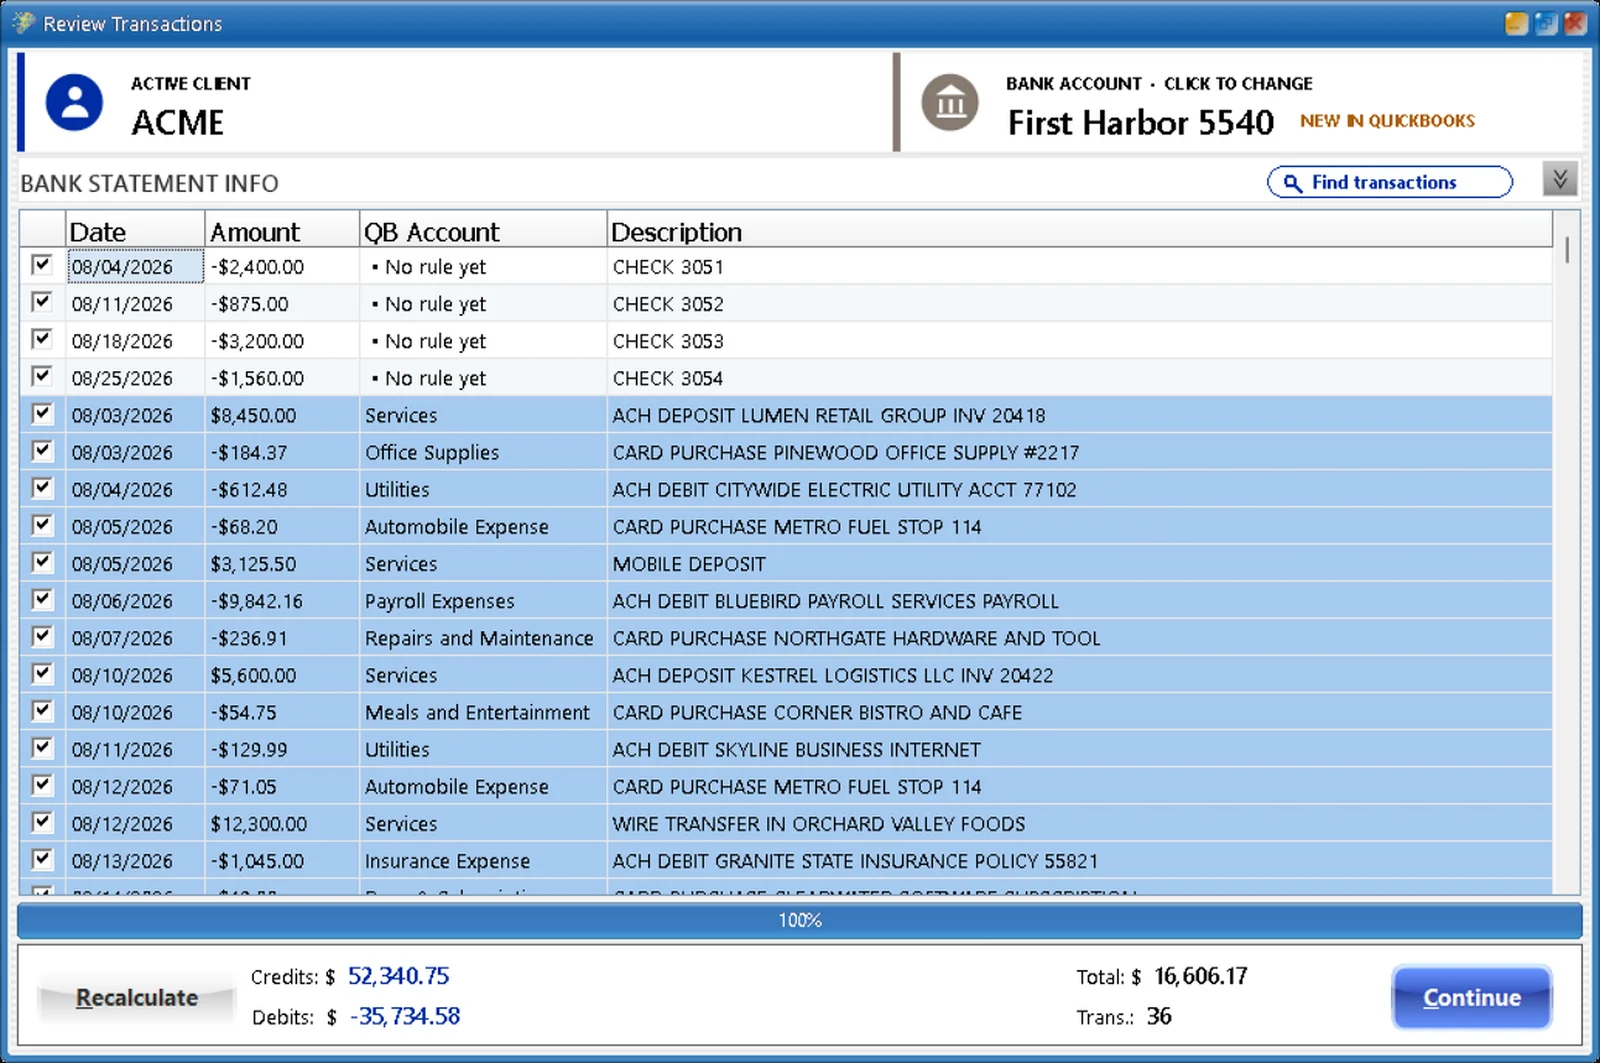Click the NEW IN QUICKBOOKS label
The image size is (1600, 1063).
click(x=1387, y=121)
